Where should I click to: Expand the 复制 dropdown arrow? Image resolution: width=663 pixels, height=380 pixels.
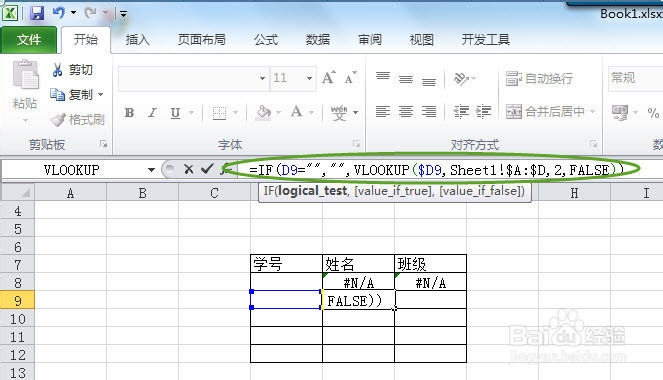tap(101, 94)
